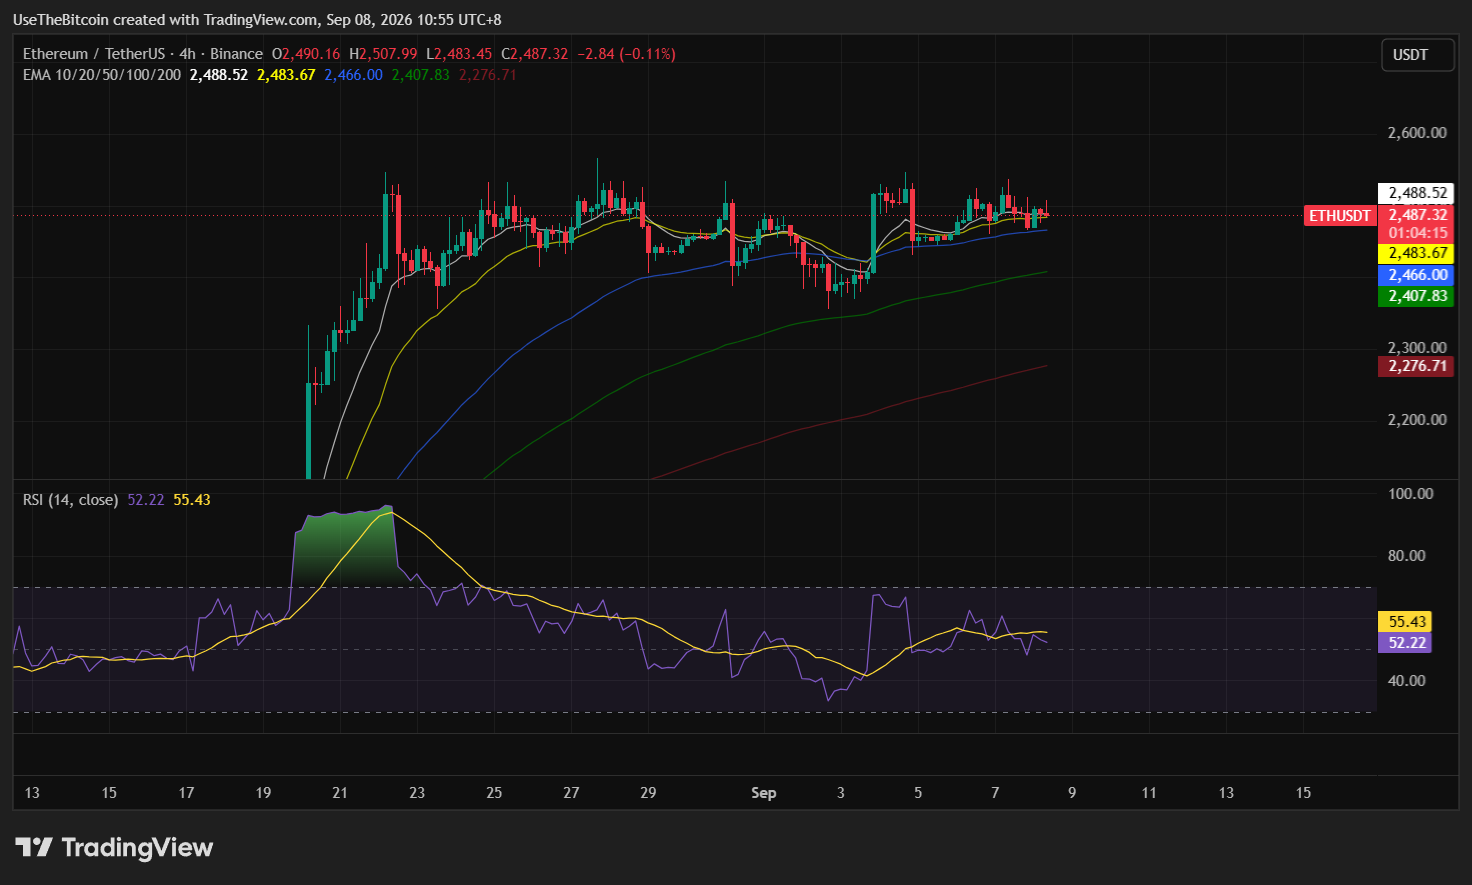Click the close price C2,487.32 value

tap(534, 54)
